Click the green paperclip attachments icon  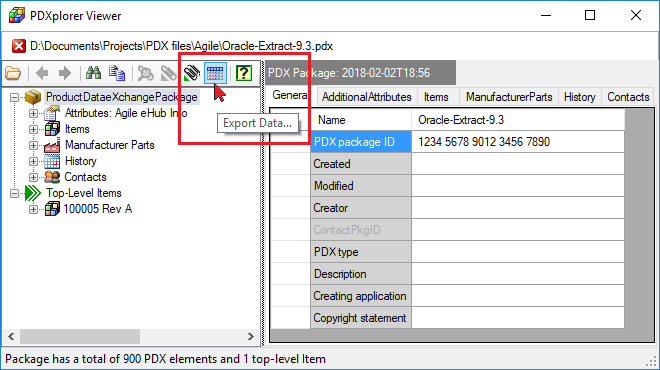pyautogui.click(x=192, y=73)
